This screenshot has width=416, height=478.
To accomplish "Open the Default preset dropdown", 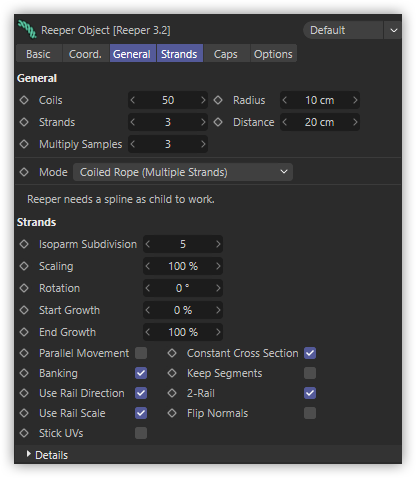I will pyautogui.click(x=343, y=30).
